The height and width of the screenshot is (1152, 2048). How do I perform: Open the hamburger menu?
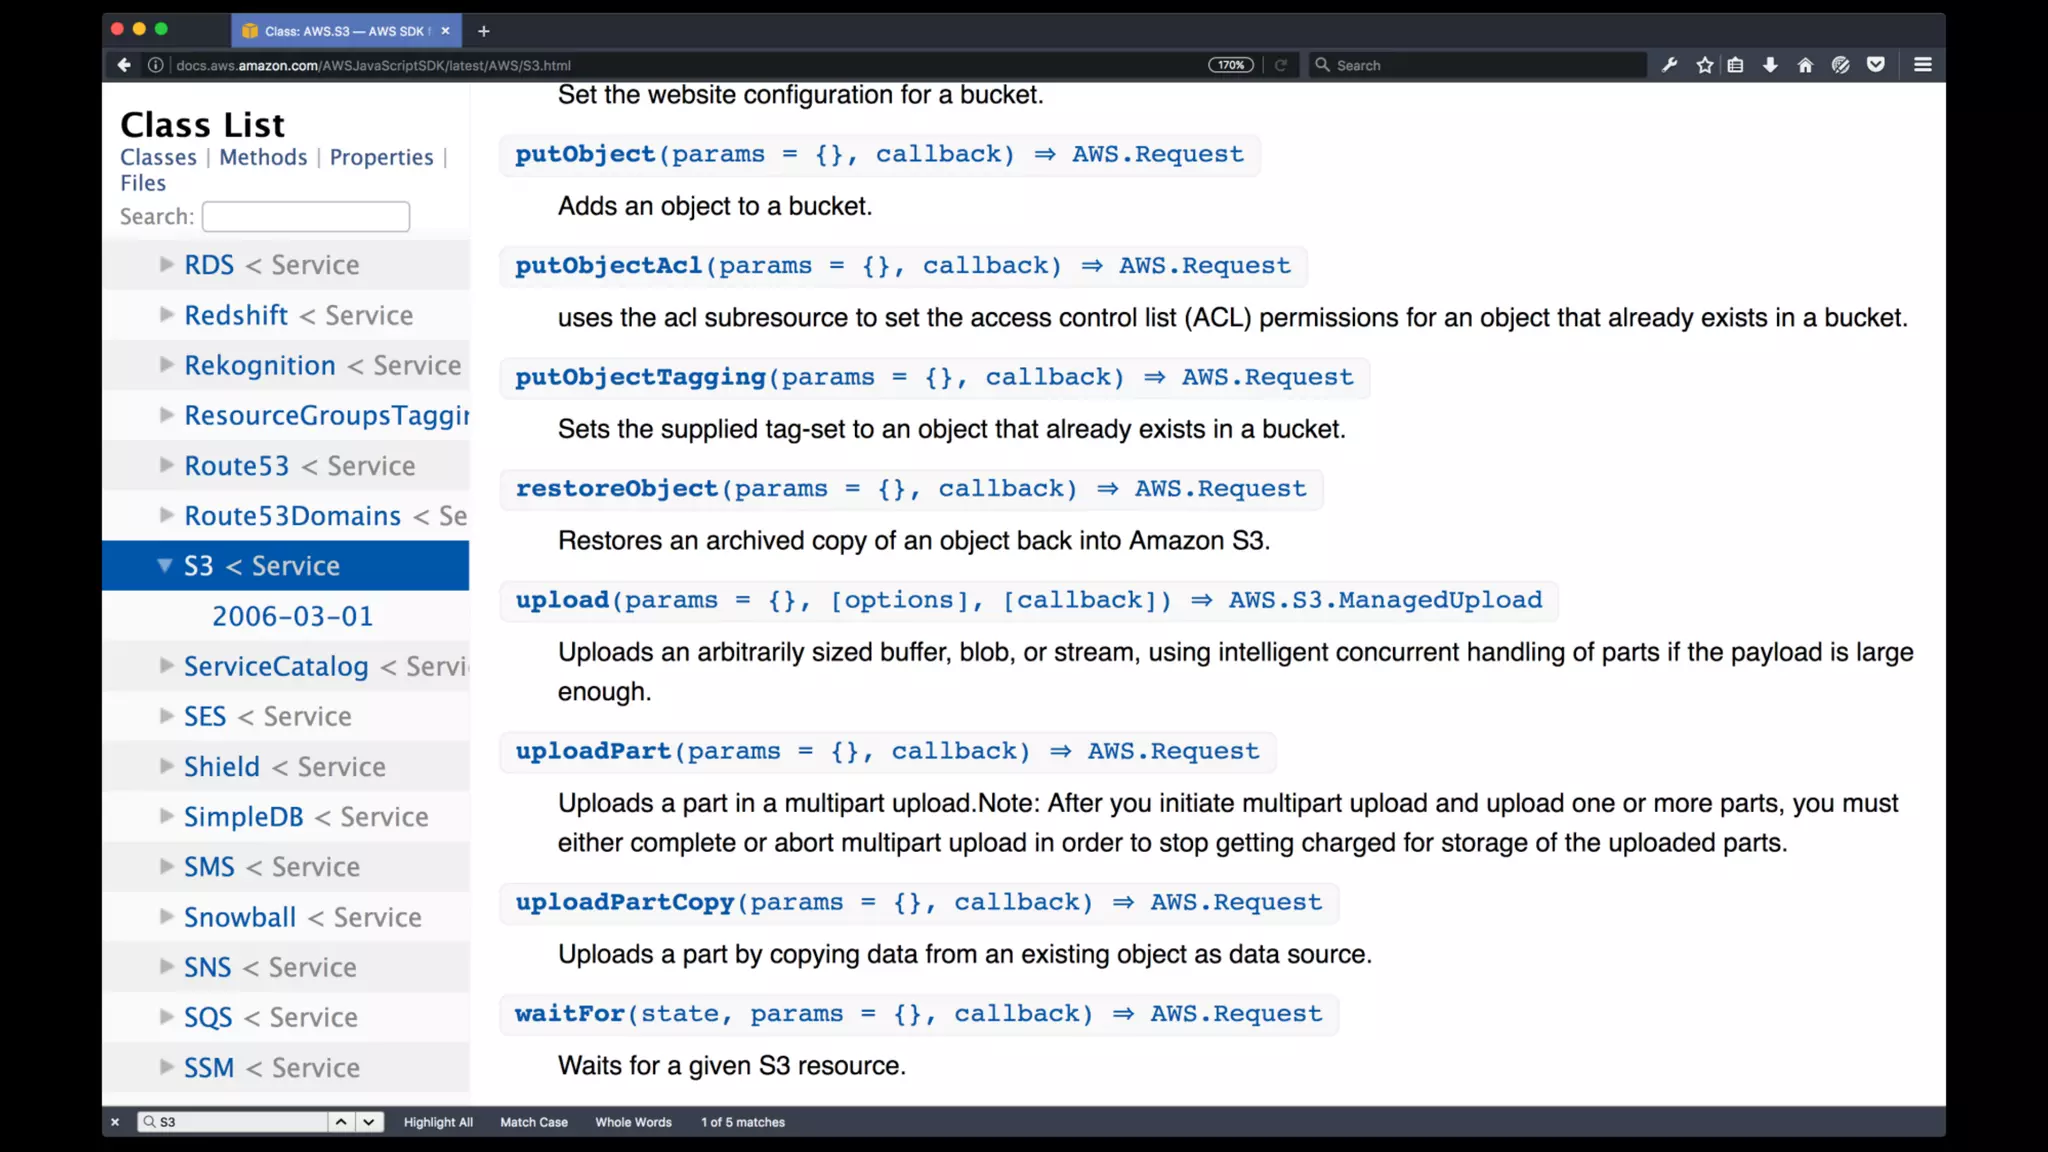pos(1922,65)
